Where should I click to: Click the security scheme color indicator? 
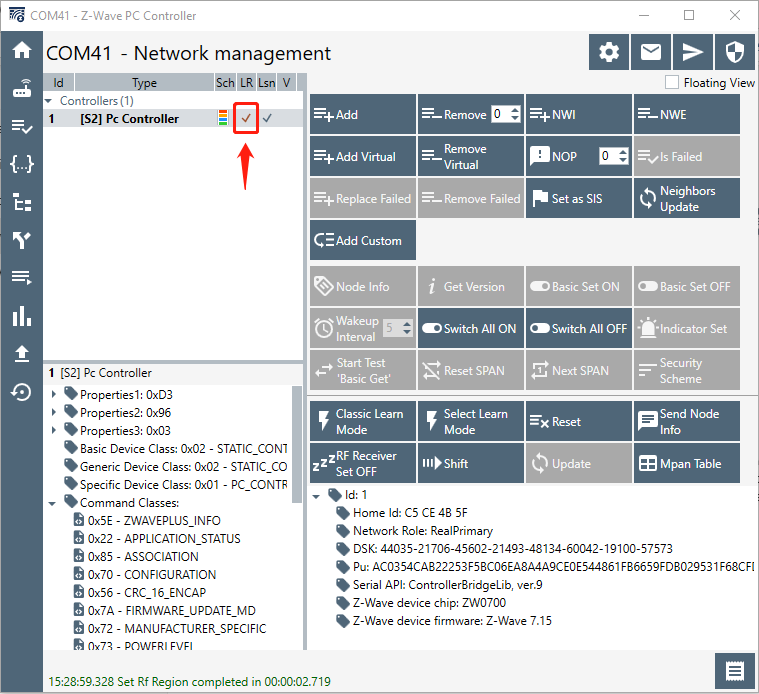coord(223,119)
